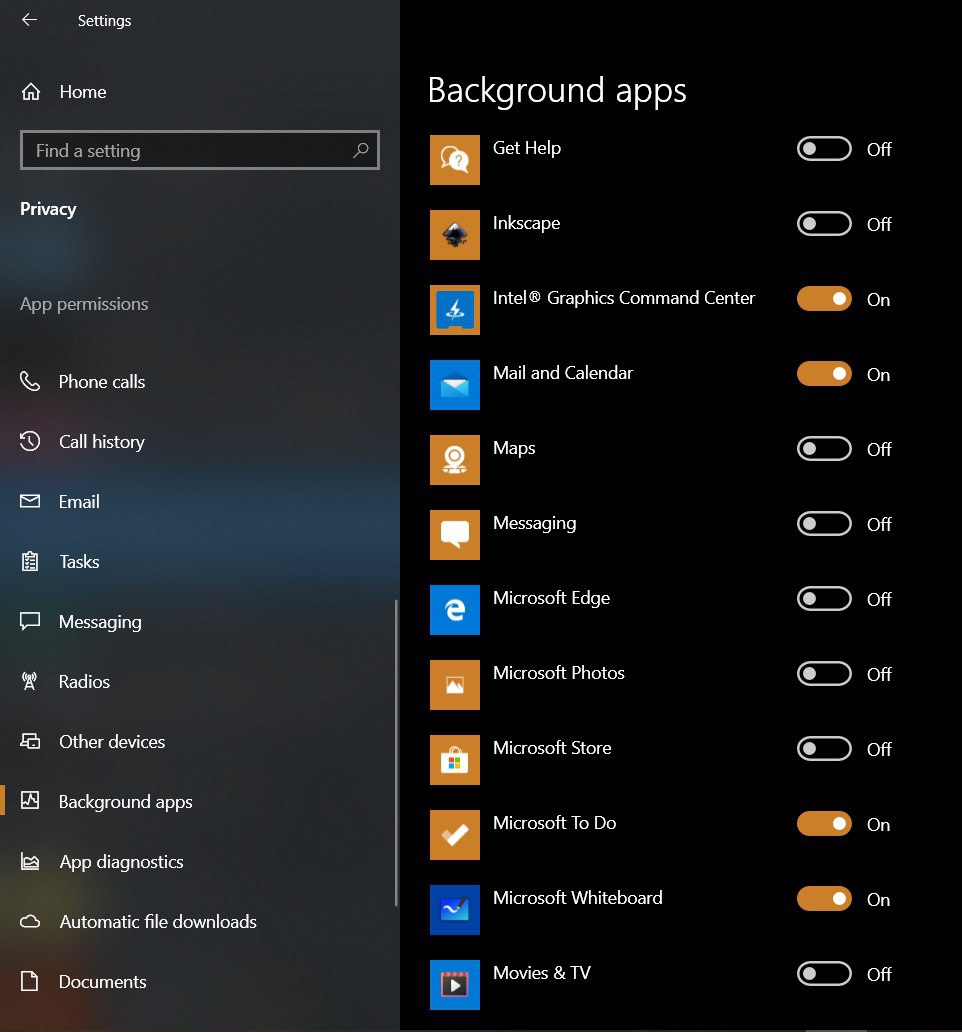This screenshot has height=1032, width=962.
Task: Switch on the Maps background toggle
Action: 824,449
